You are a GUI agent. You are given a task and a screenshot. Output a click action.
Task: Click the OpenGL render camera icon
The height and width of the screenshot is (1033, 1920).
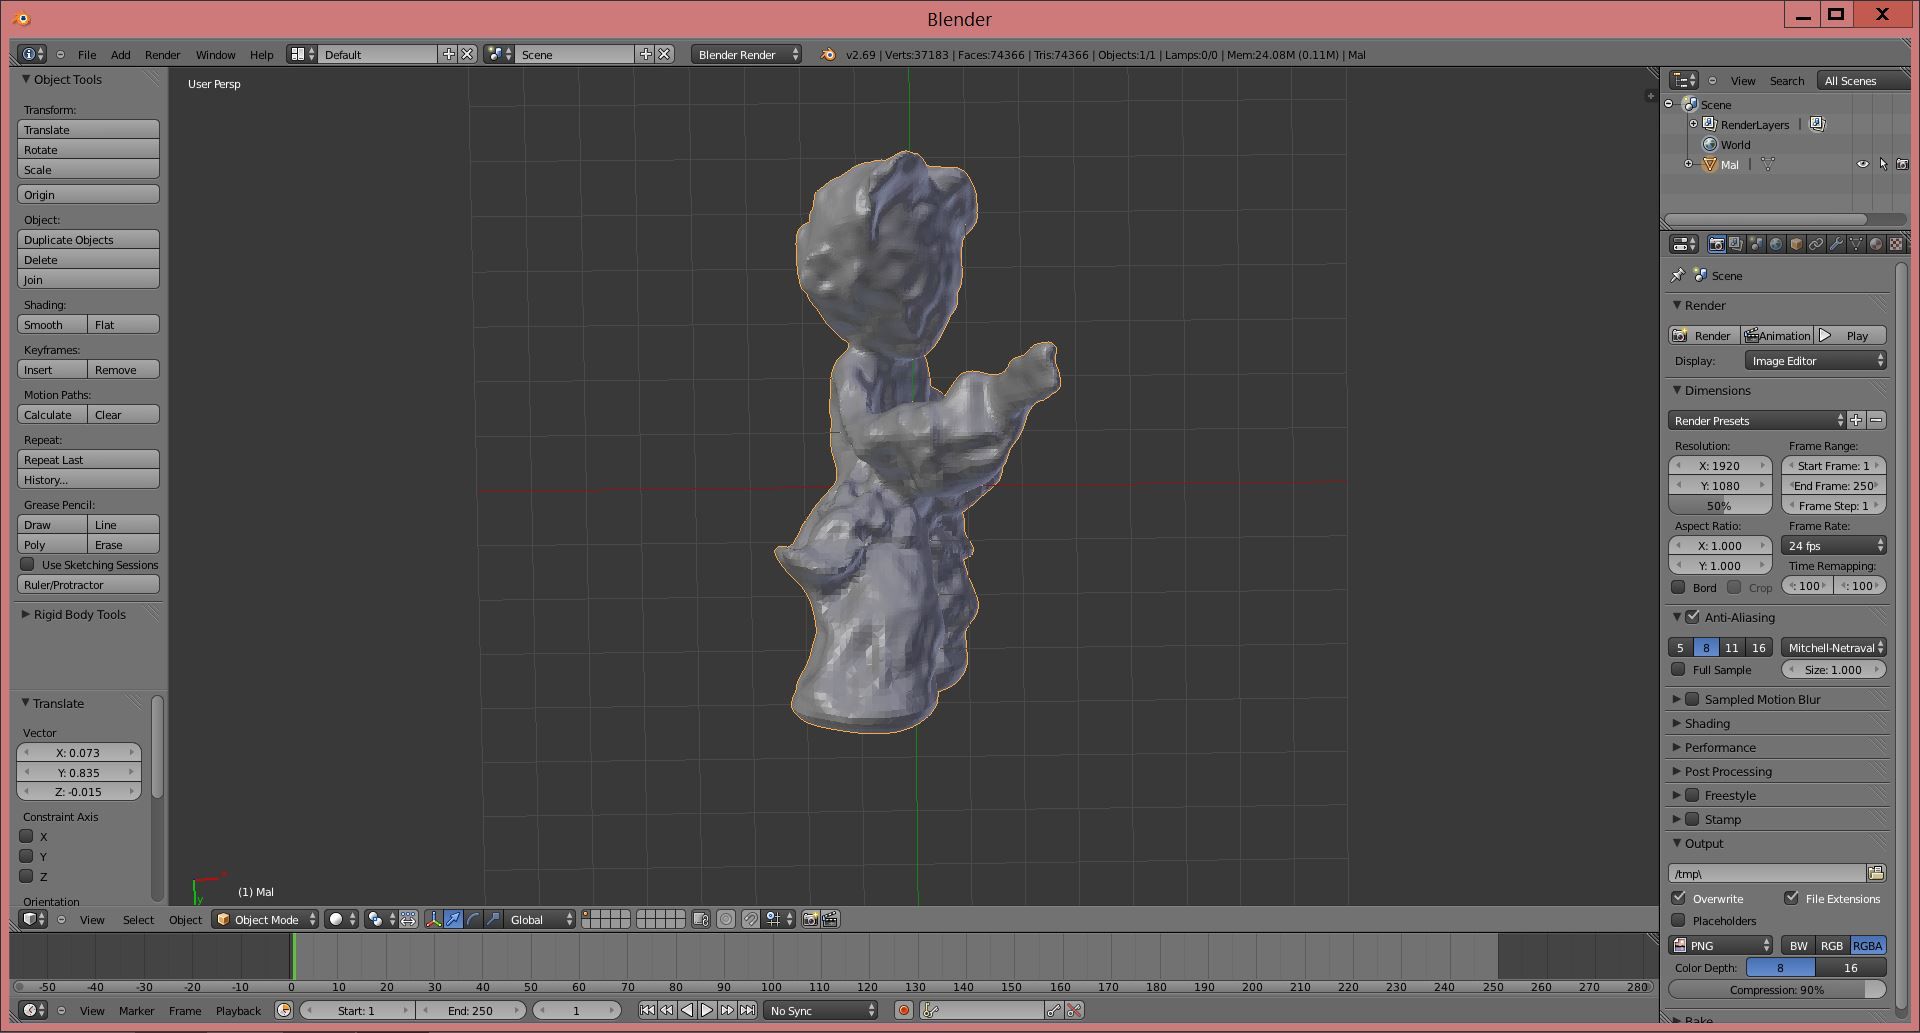point(812,918)
